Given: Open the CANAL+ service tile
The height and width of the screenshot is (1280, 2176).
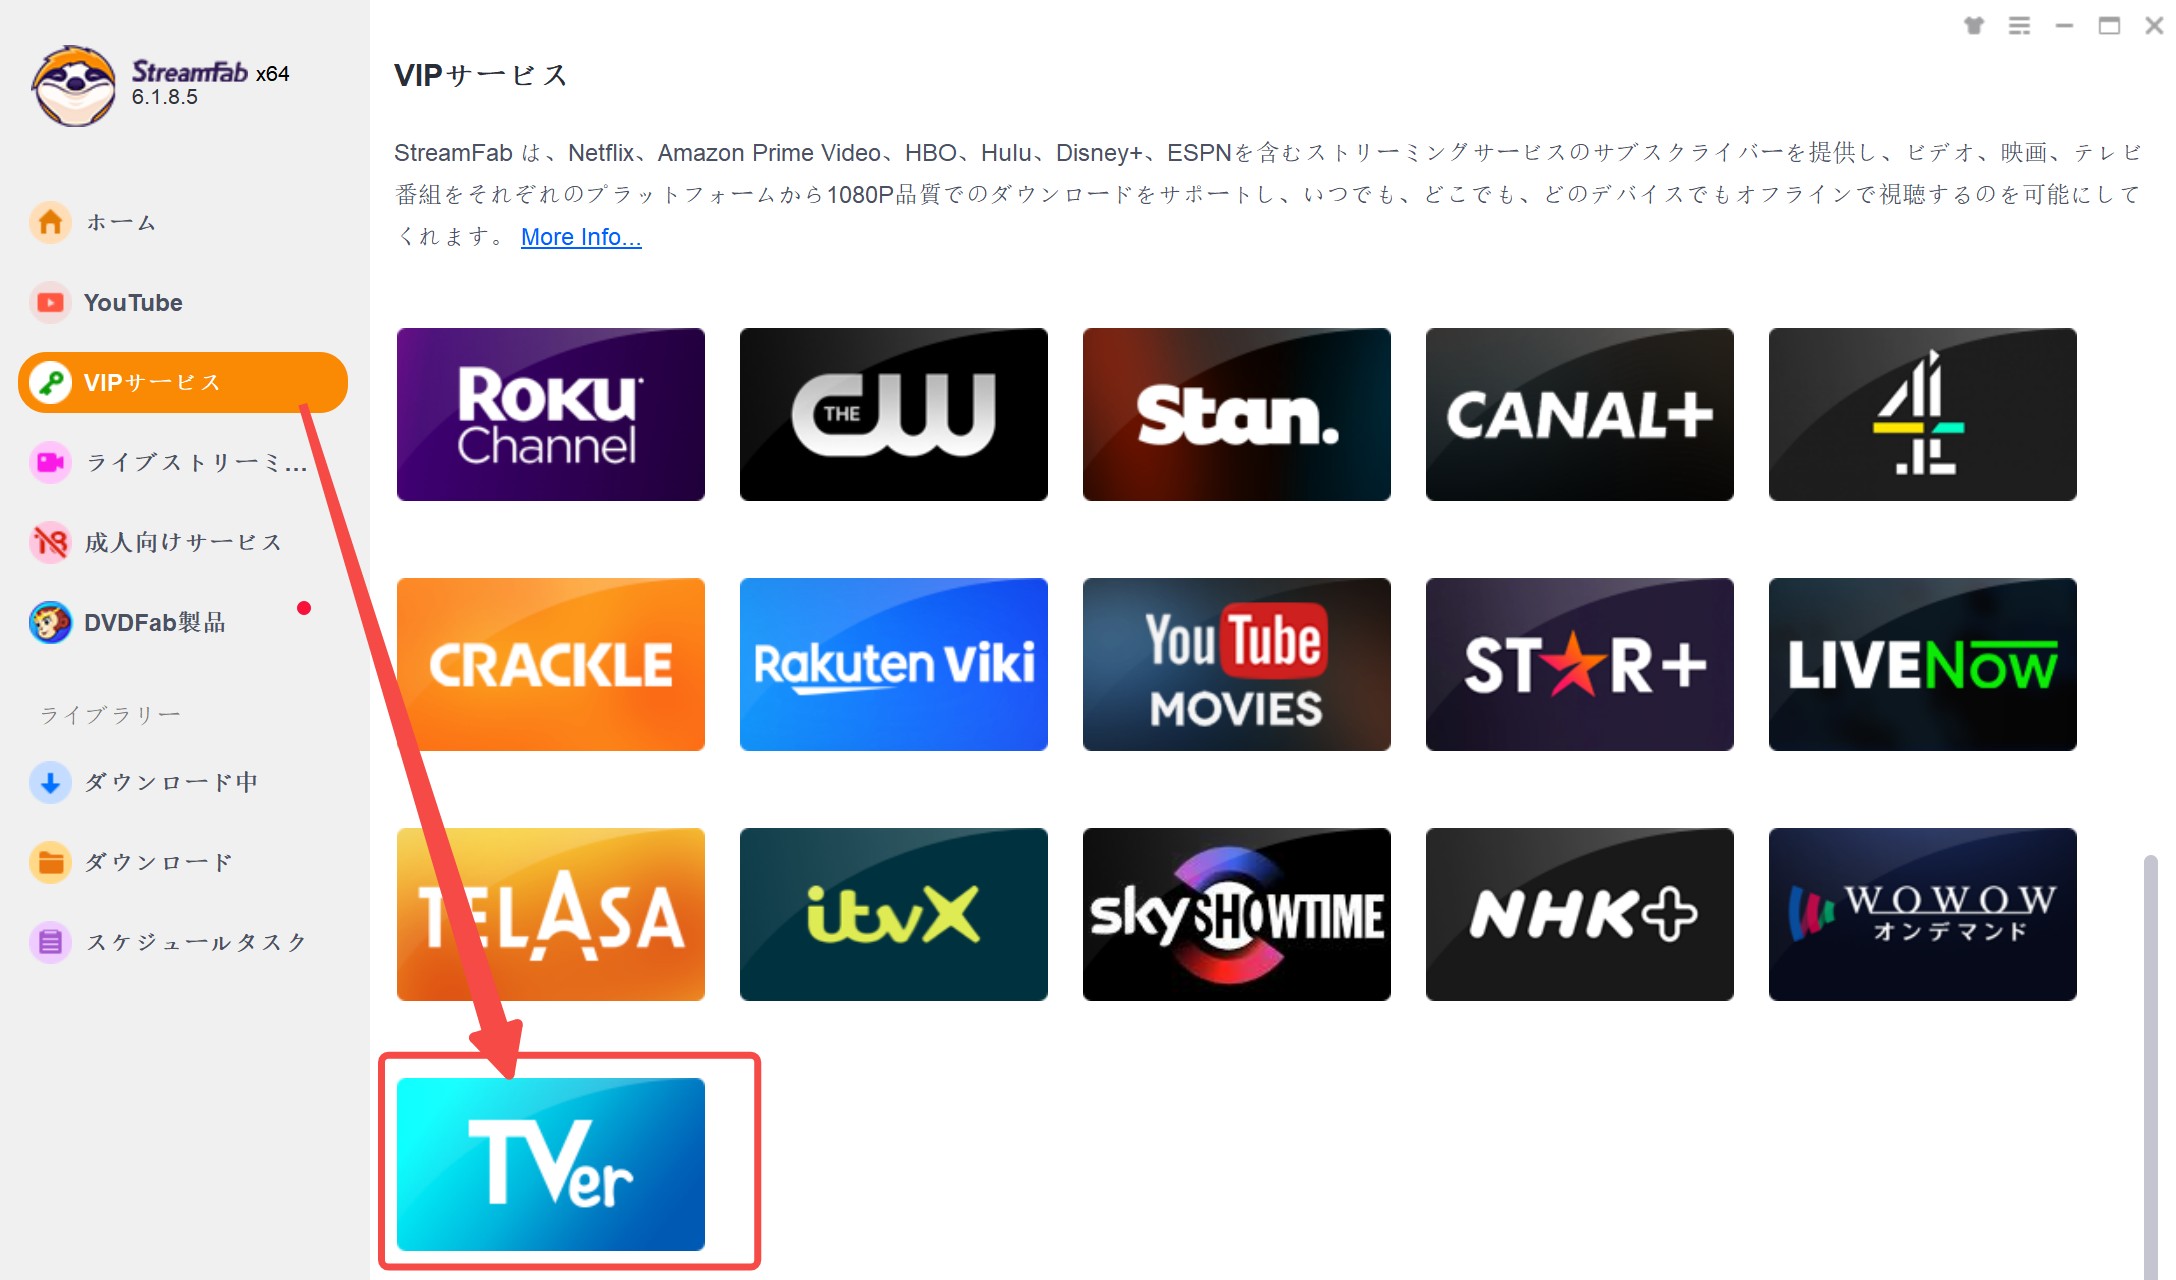Looking at the screenshot, I should 1579,414.
